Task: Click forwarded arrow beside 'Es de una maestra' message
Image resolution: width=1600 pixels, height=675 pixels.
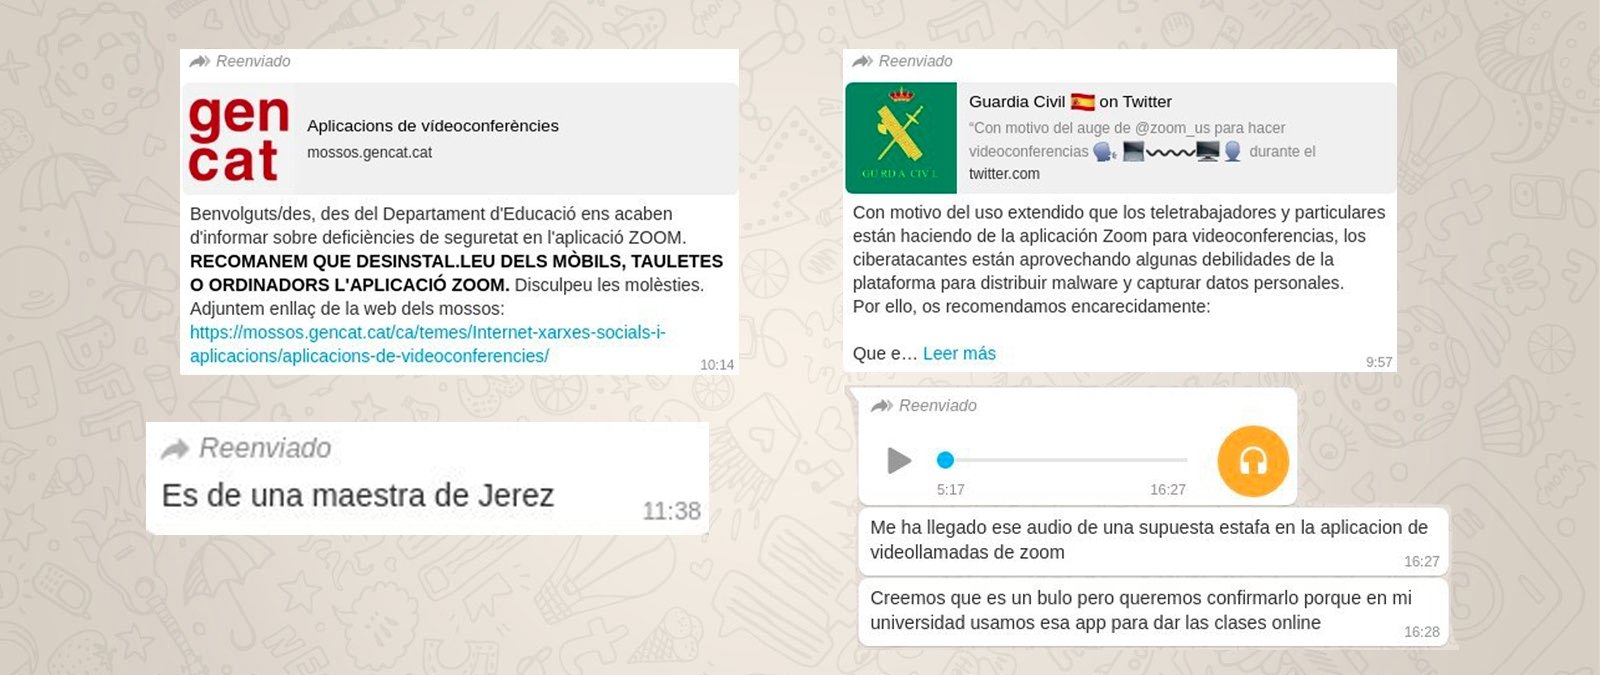Action: 175,449
